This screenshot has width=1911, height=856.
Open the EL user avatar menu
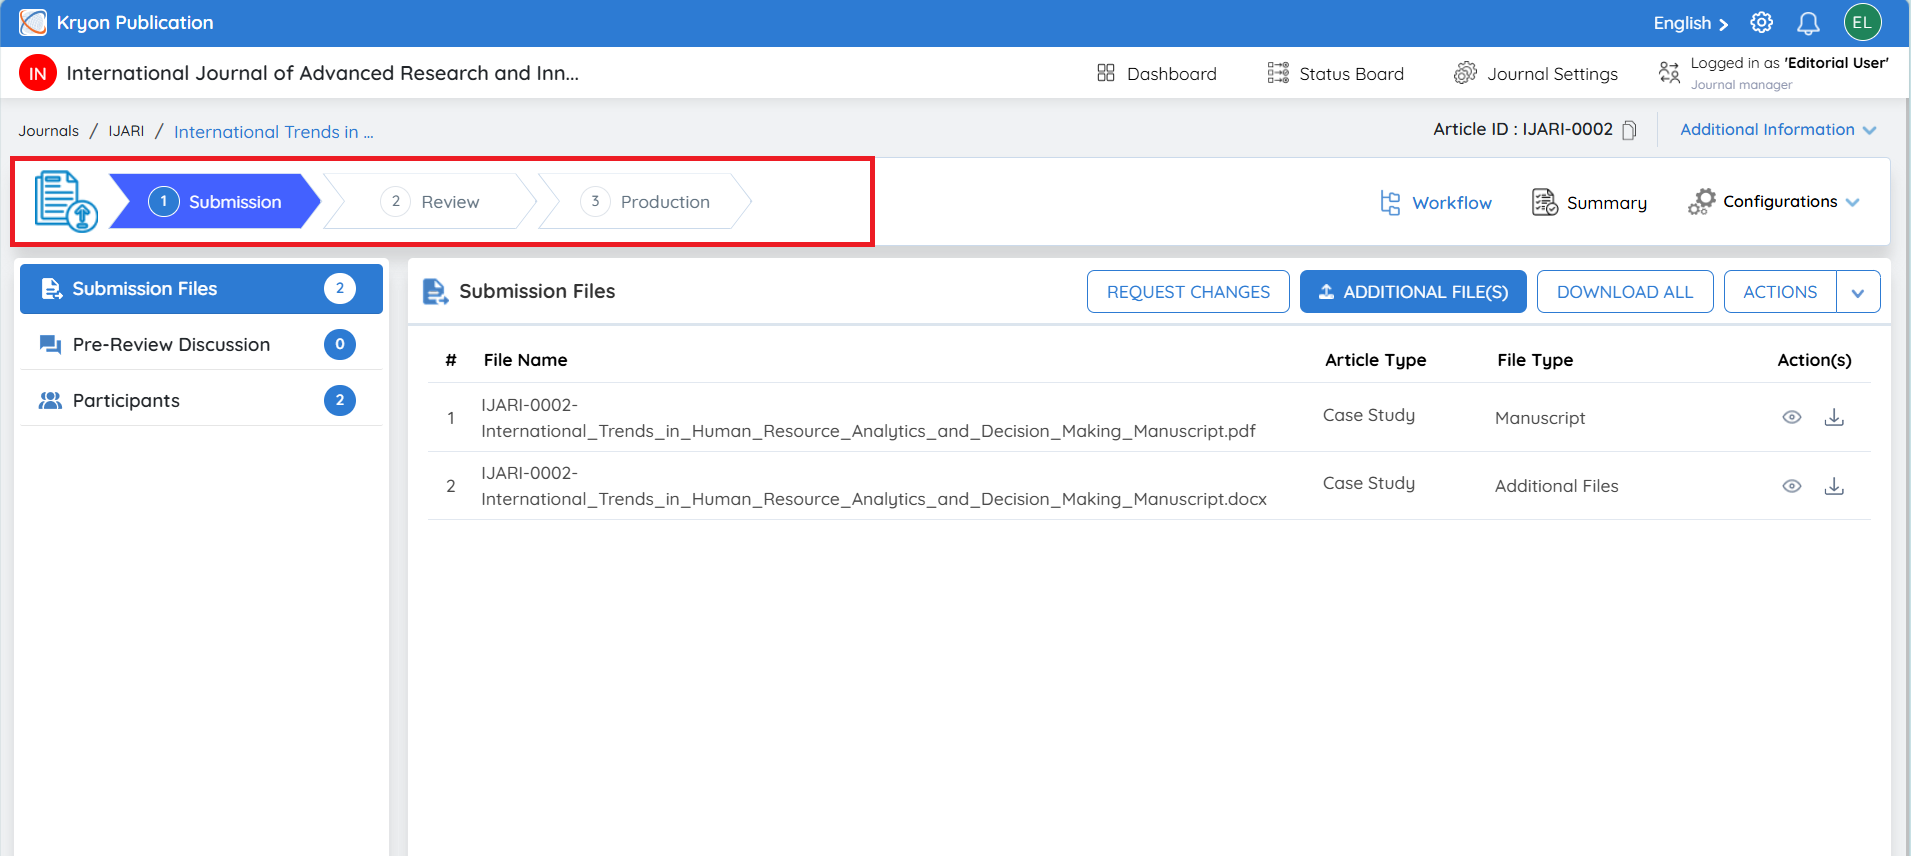click(1862, 22)
